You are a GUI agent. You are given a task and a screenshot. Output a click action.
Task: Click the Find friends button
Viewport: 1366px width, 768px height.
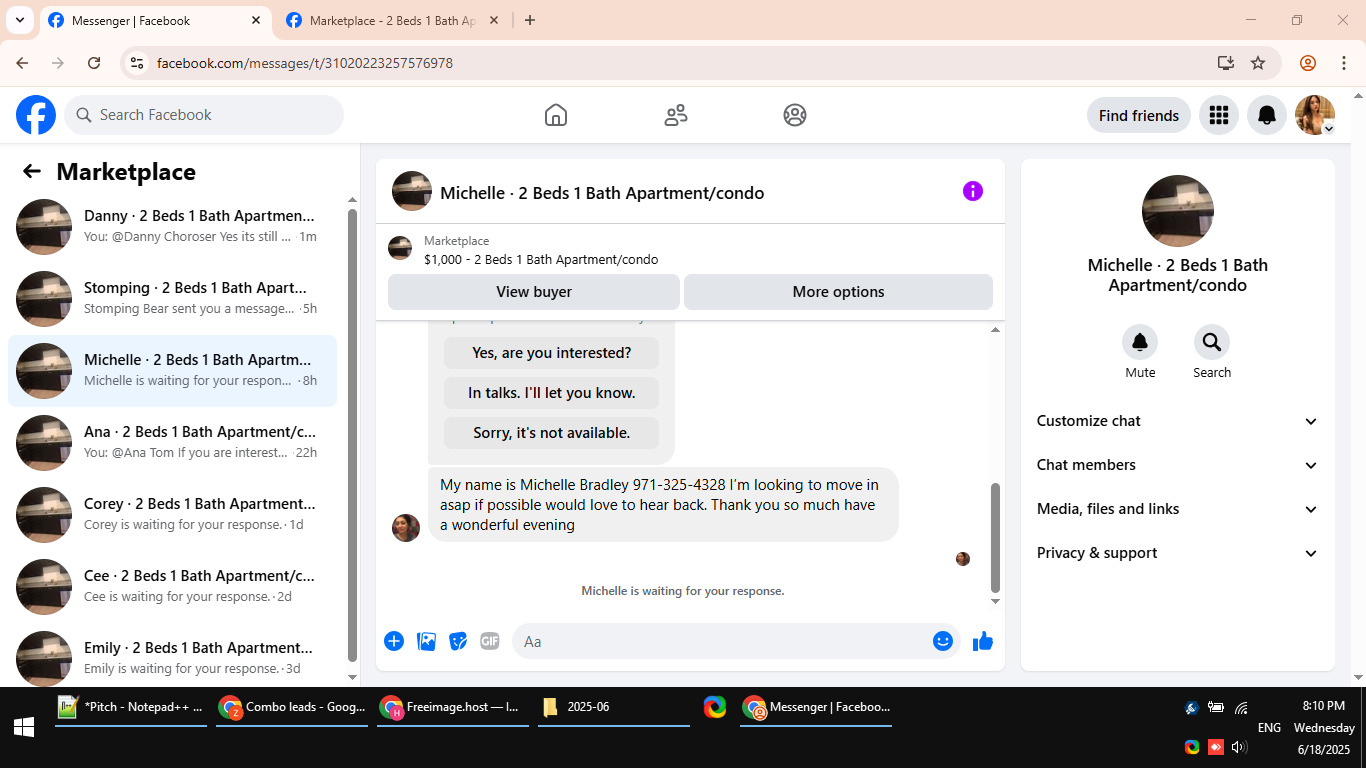coord(1139,115)
